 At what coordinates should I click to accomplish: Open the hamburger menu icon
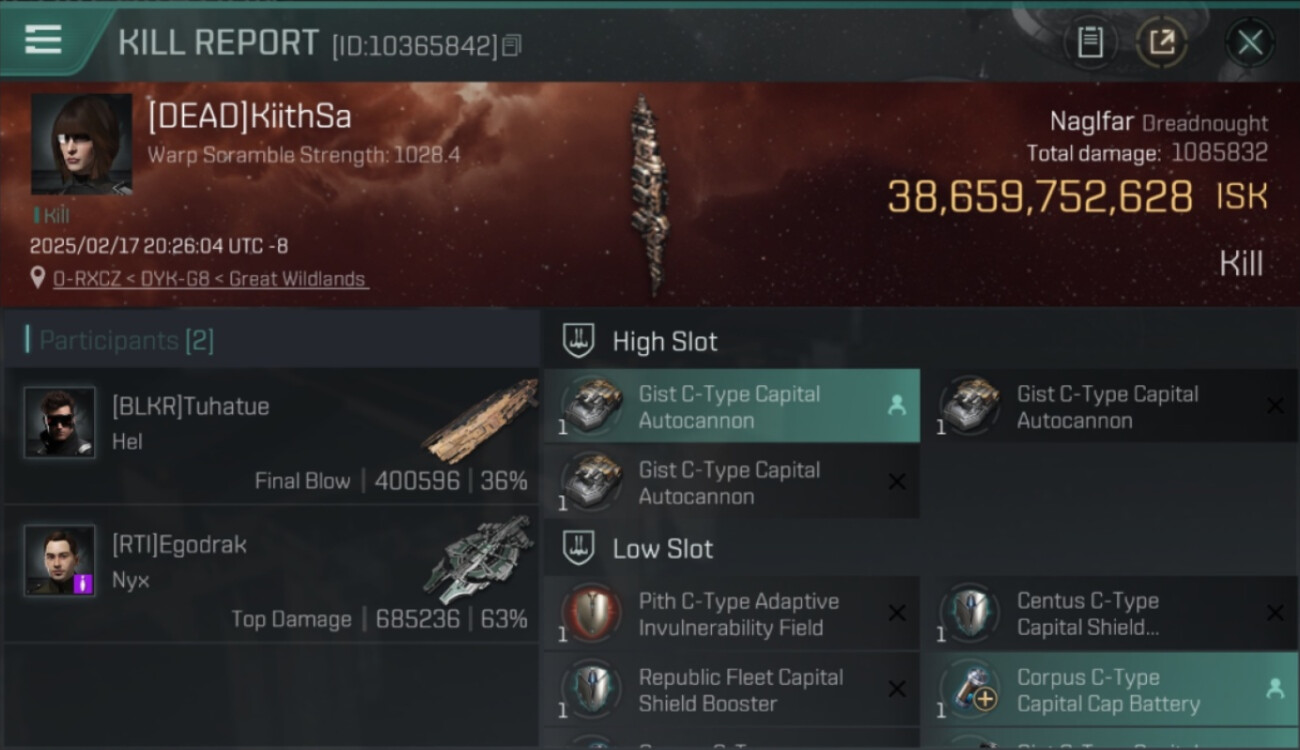(43, 40)
